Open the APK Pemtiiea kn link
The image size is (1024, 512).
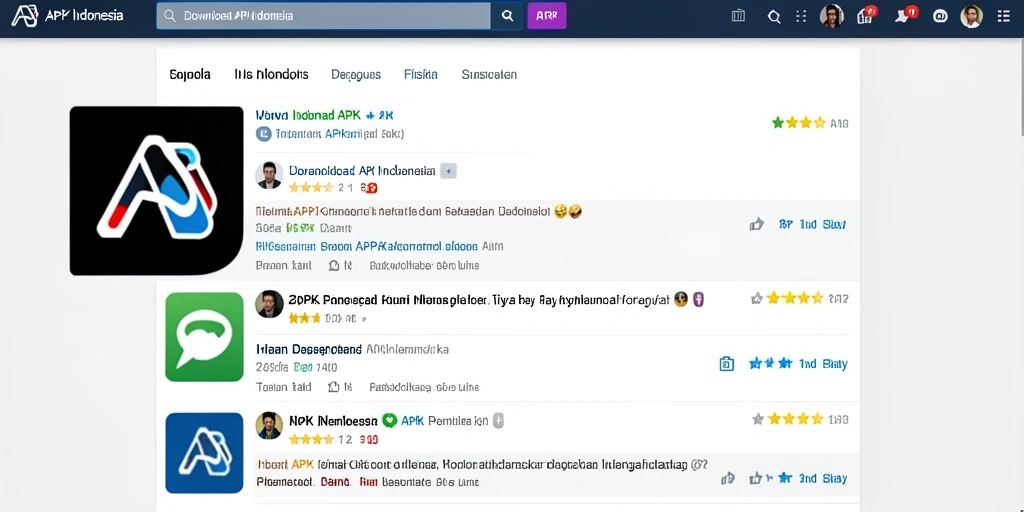coord(445,421)
